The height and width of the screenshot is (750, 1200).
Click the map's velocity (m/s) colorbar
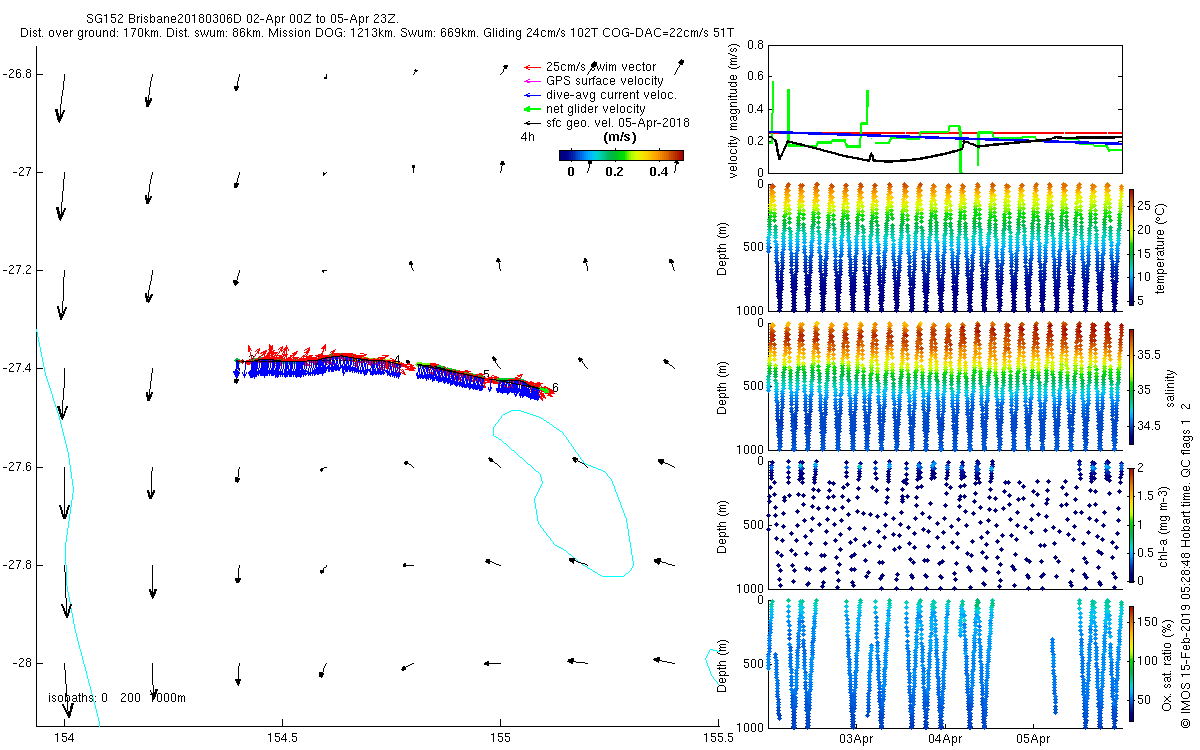pyautogui.click(x=621, y=155)
